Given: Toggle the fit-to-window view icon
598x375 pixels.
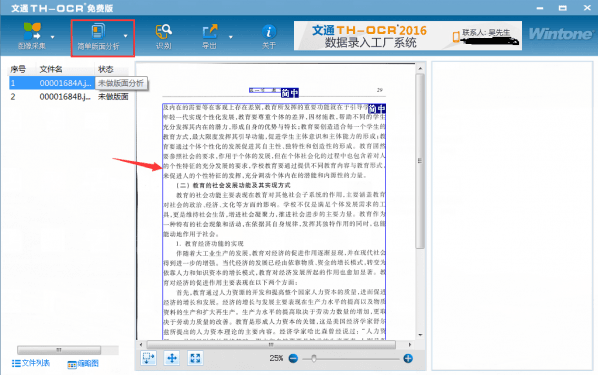Looking at the screenshot, I should 195,358.
